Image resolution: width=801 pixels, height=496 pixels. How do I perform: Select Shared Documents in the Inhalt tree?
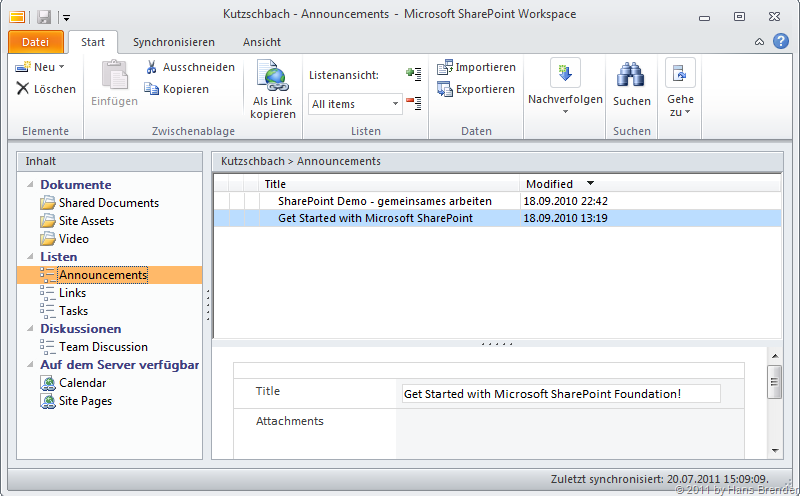pos(108,203)
